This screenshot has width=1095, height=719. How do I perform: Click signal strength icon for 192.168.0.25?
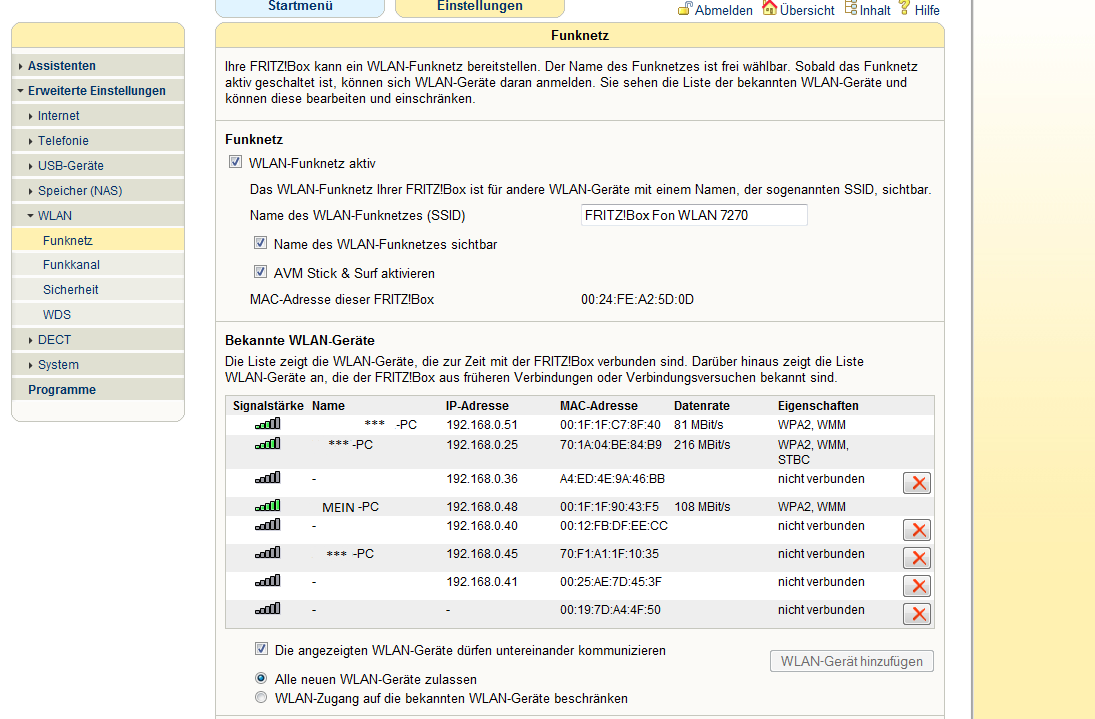click(267, 444)
